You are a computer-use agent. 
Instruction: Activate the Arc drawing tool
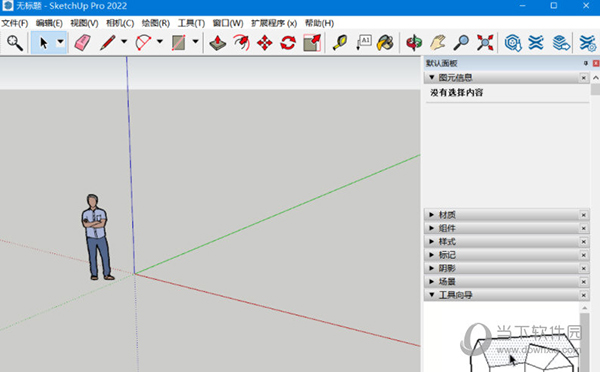point(143,42)
